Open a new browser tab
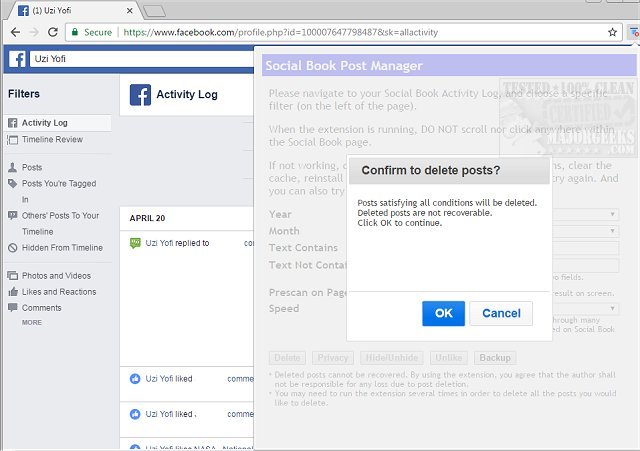Image resolution: width=640 pixels, height=451 pixels. [x=154, y=11]
